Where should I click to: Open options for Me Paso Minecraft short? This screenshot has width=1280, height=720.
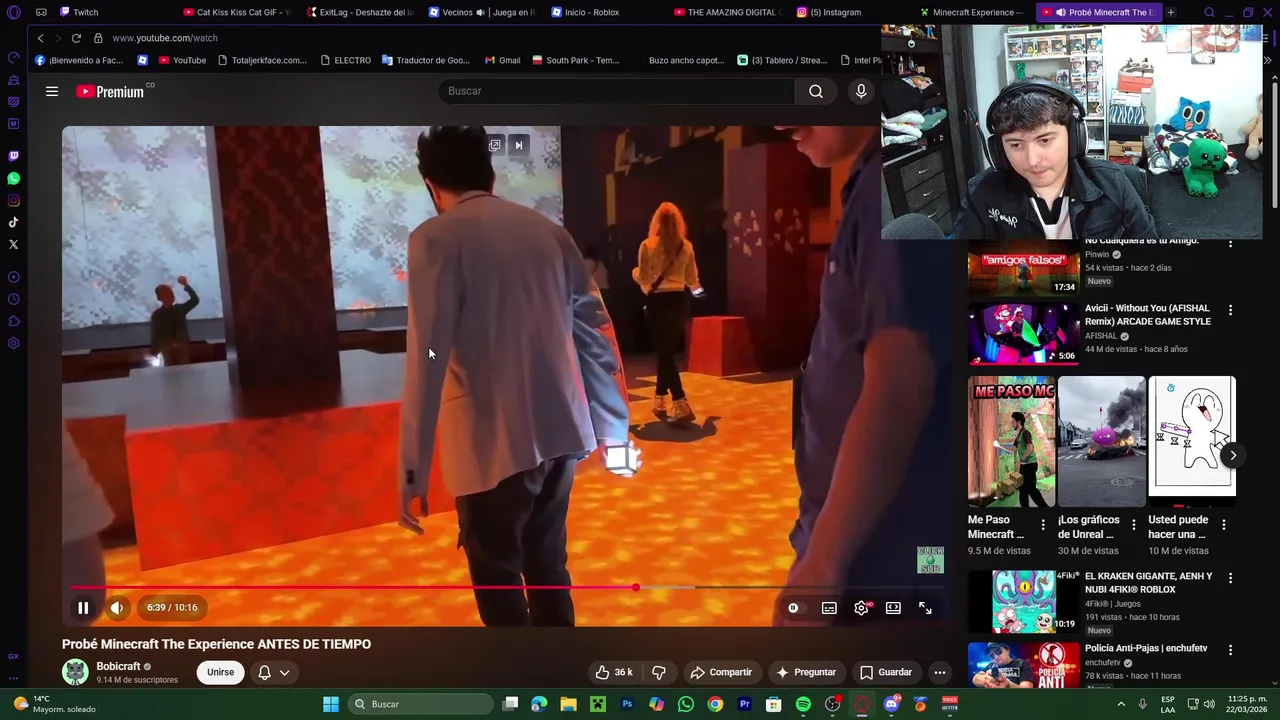(1043, 525)
